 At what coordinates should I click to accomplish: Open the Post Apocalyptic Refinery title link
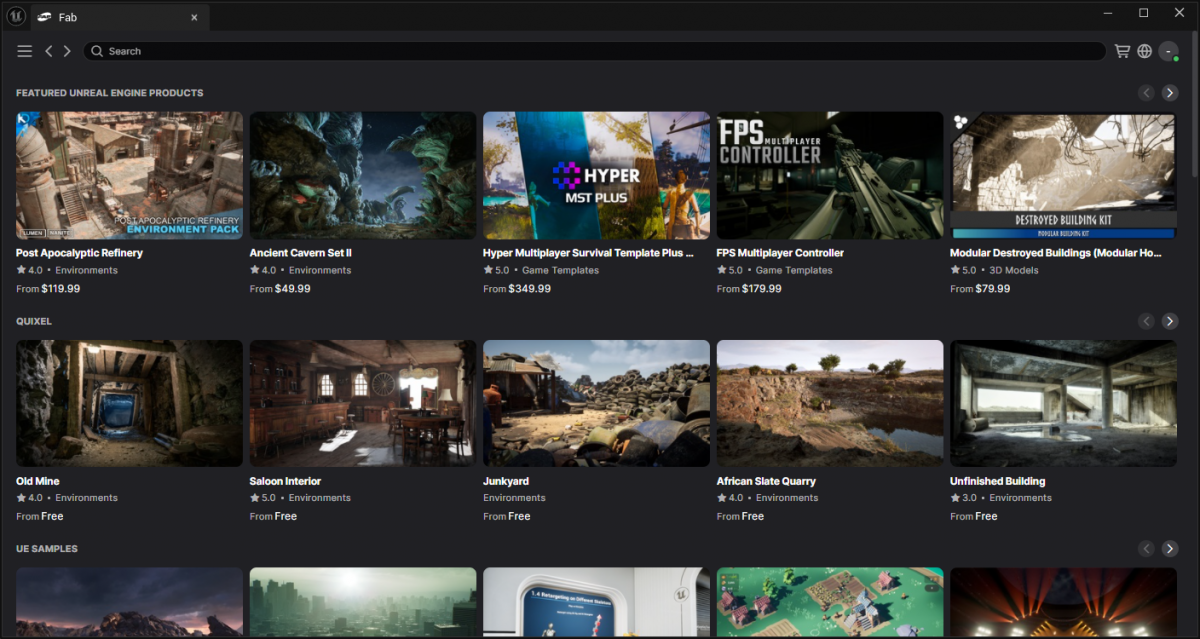[79, 253]
